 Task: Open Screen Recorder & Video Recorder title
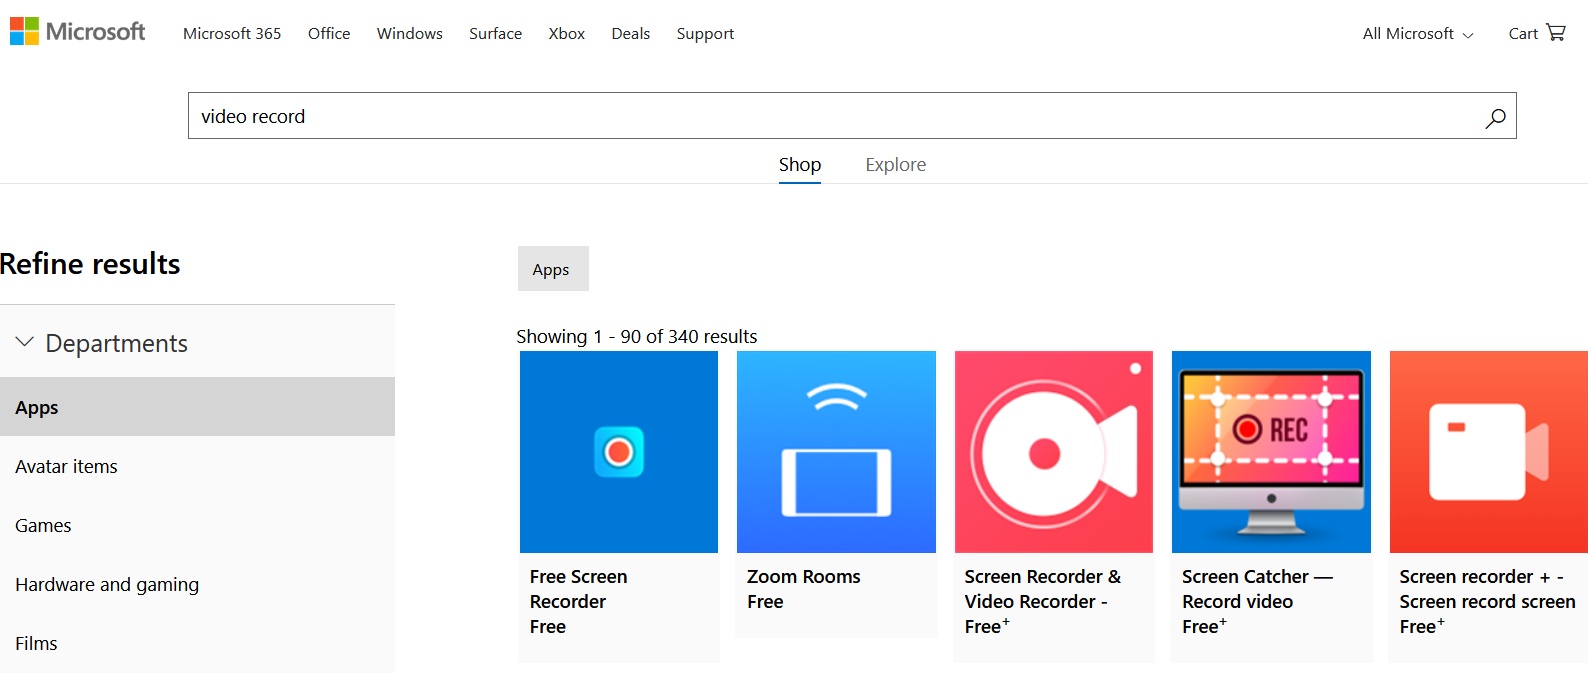click(1043, 589)
